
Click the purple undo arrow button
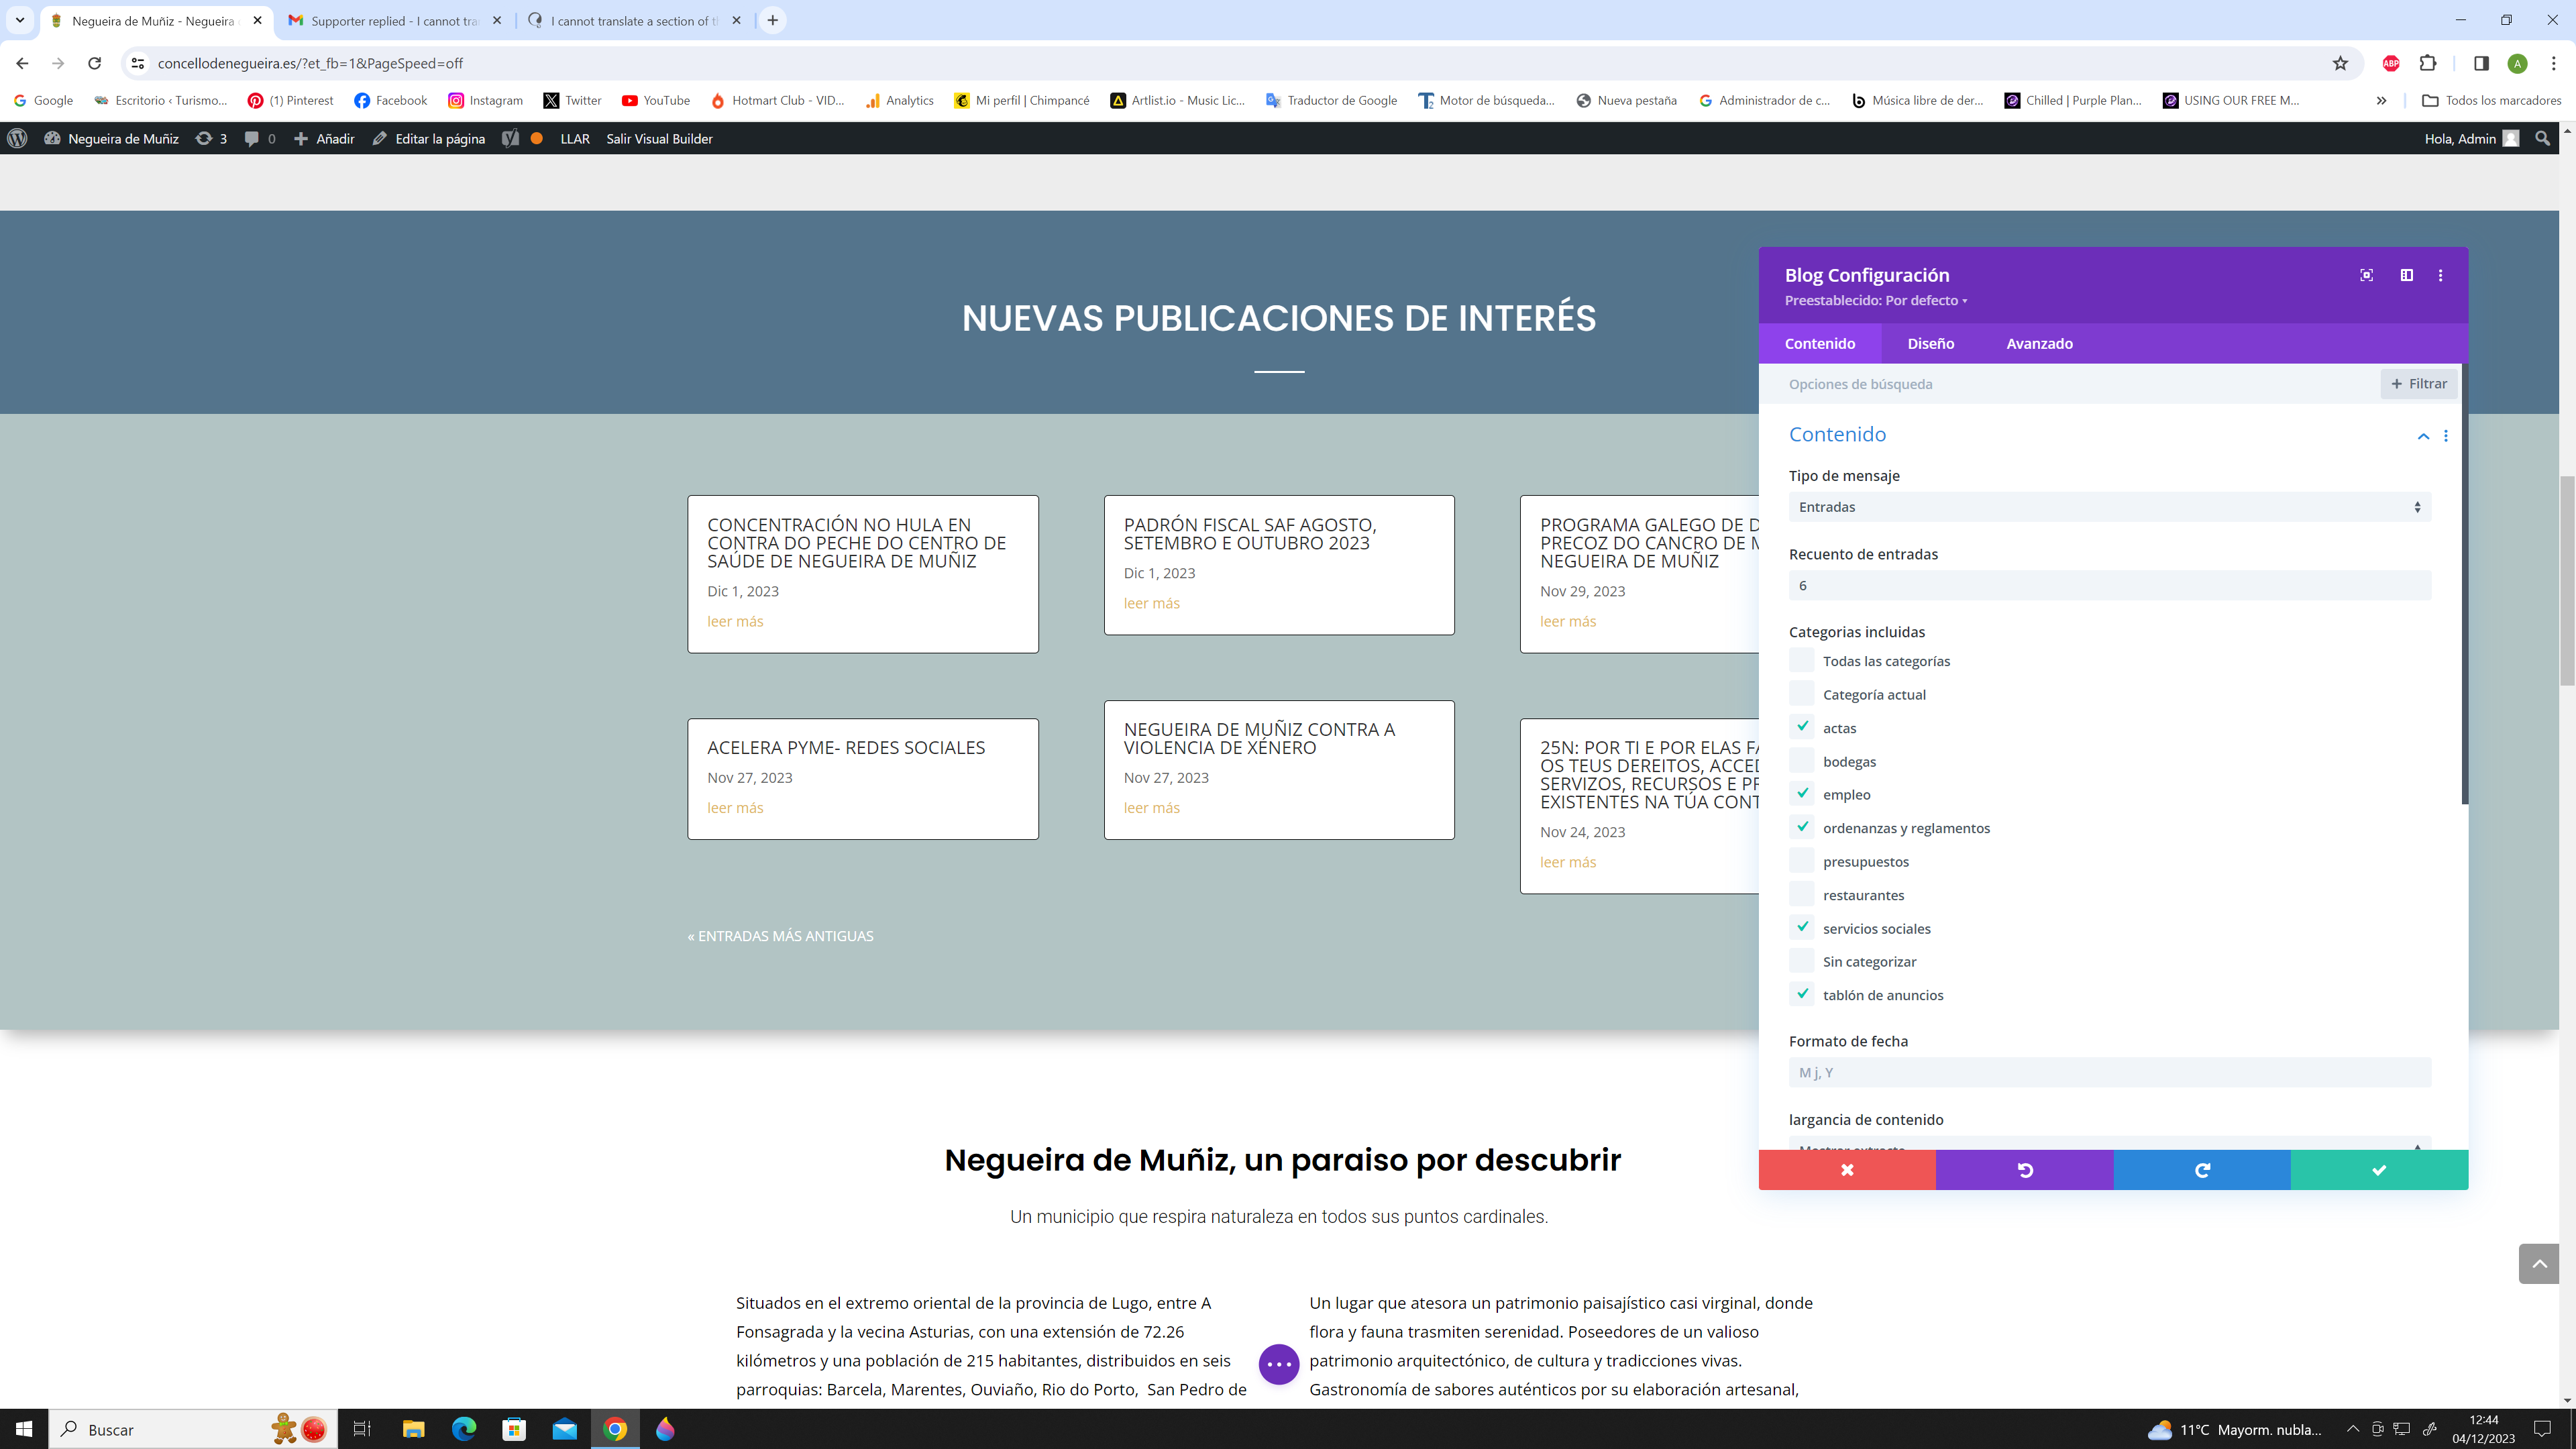[x=2024, y=1170]
